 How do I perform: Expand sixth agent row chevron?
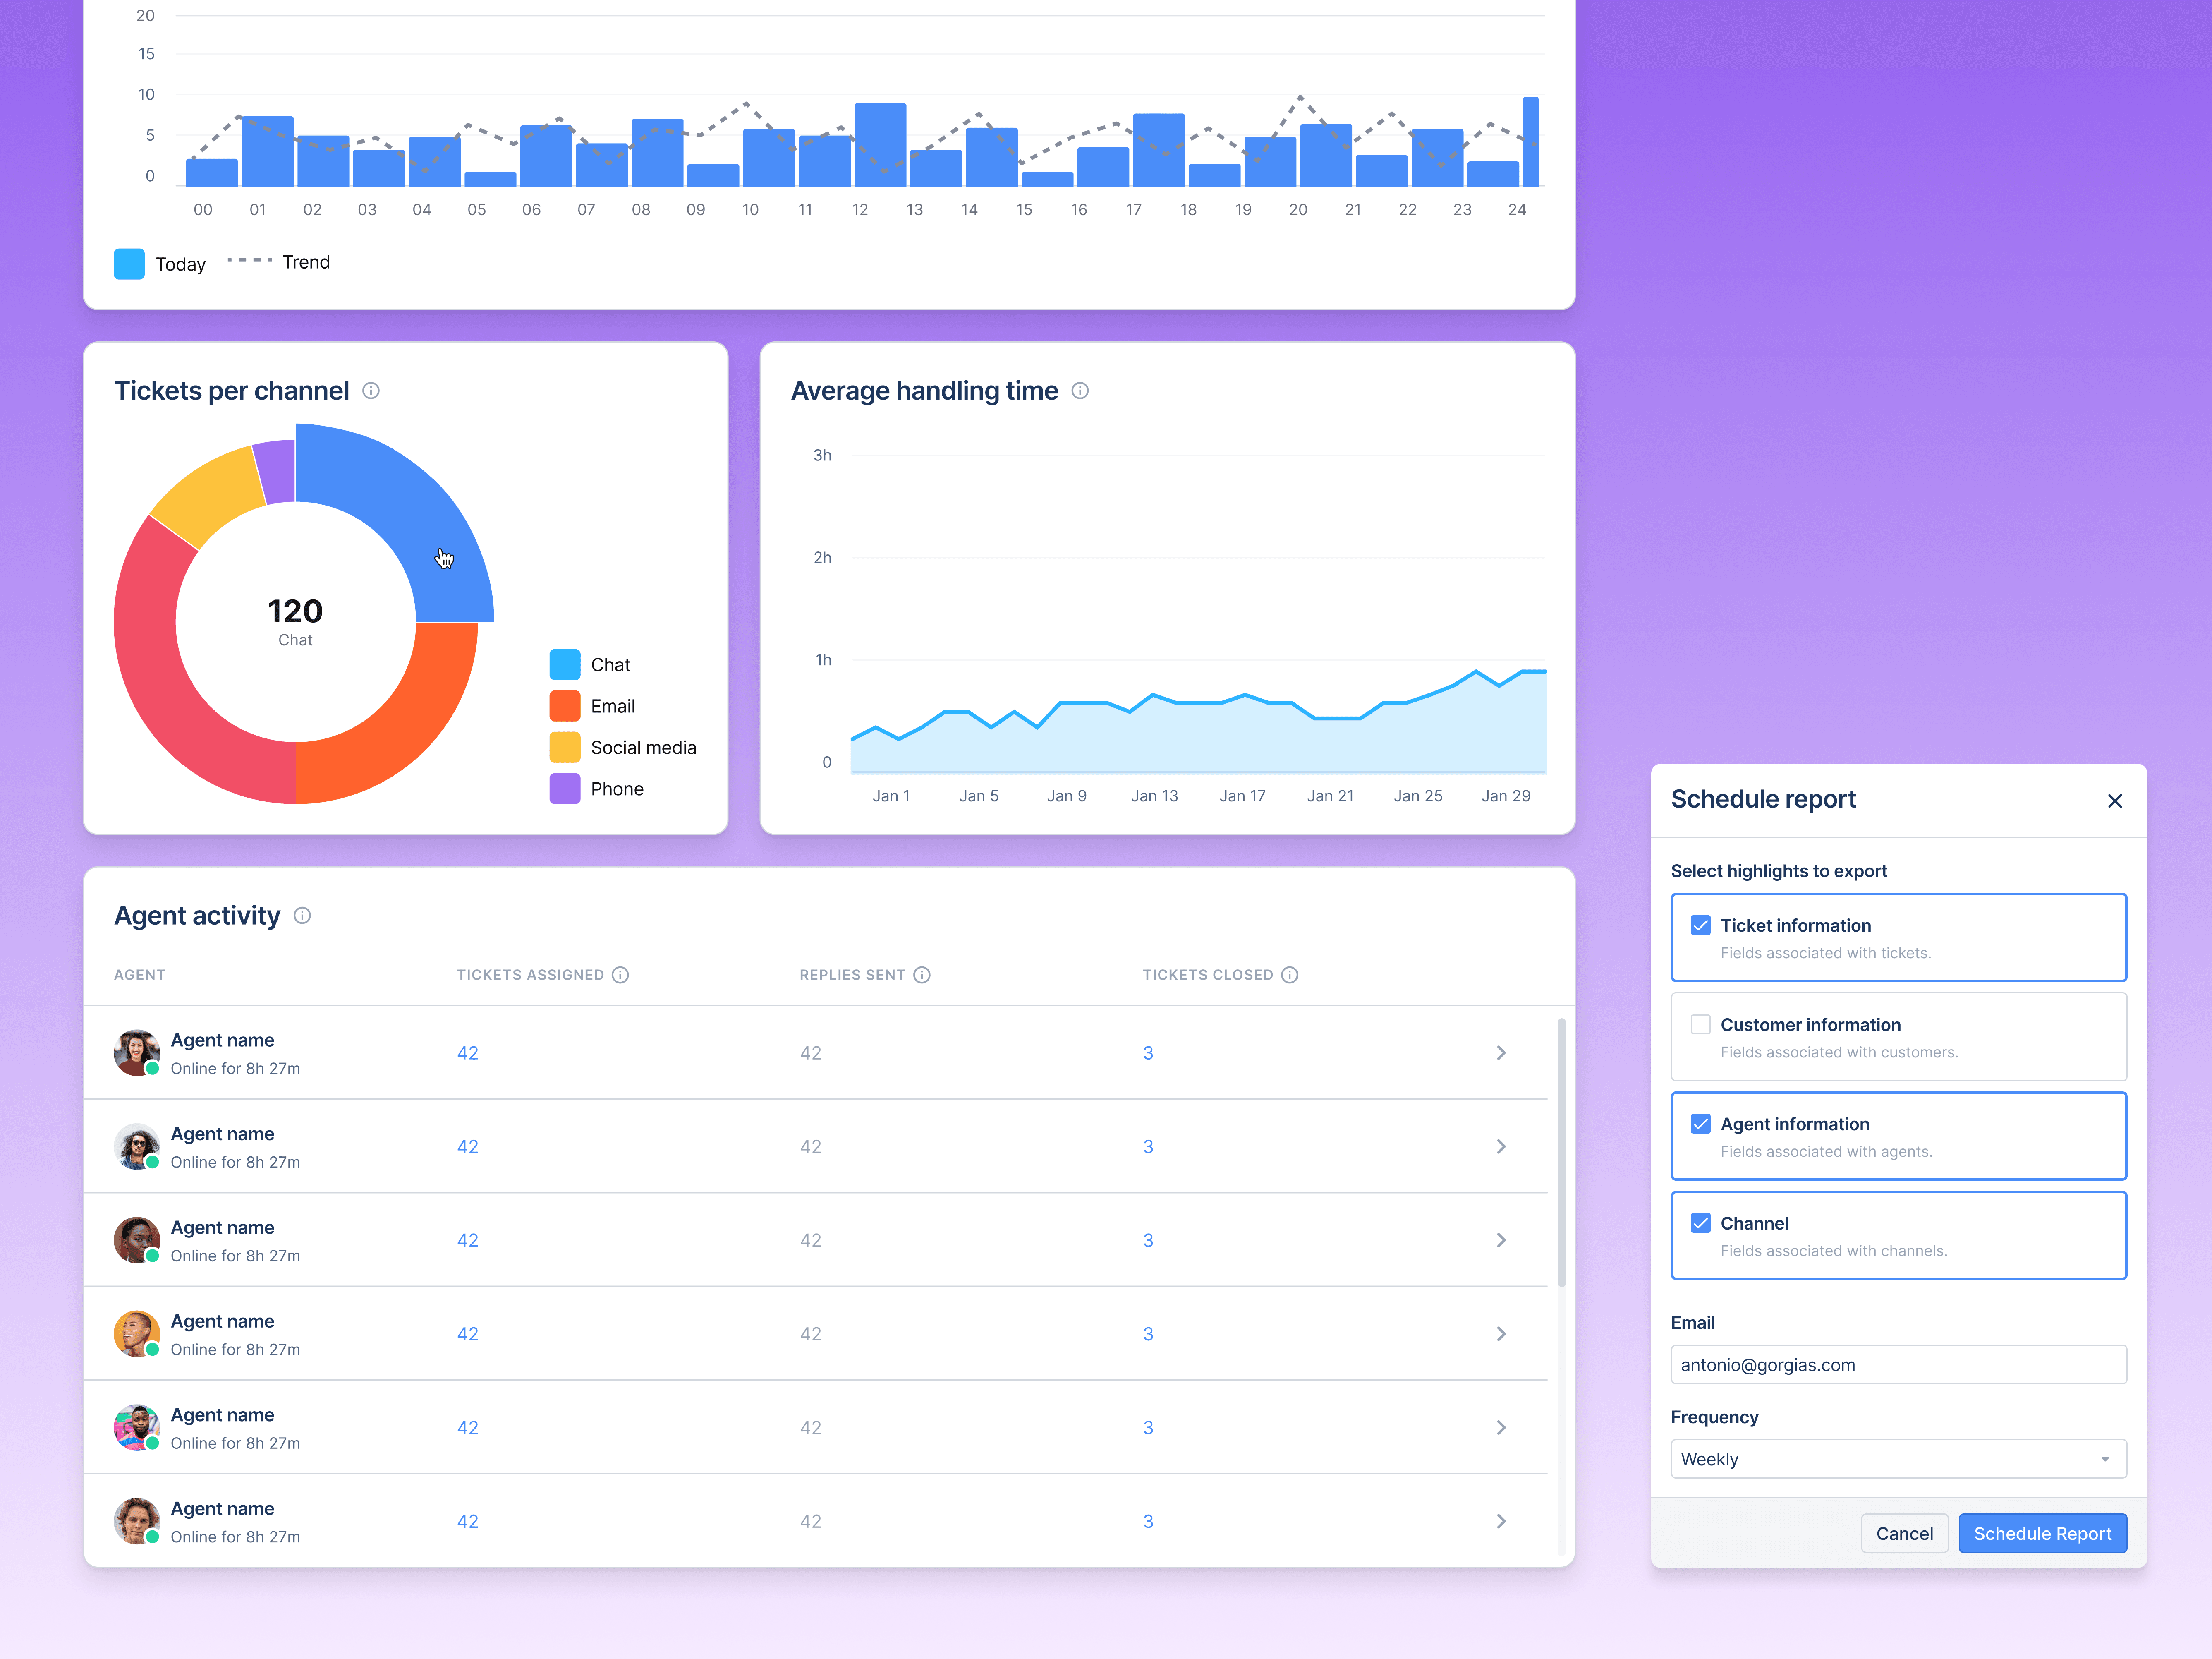pos(1501,1521)
